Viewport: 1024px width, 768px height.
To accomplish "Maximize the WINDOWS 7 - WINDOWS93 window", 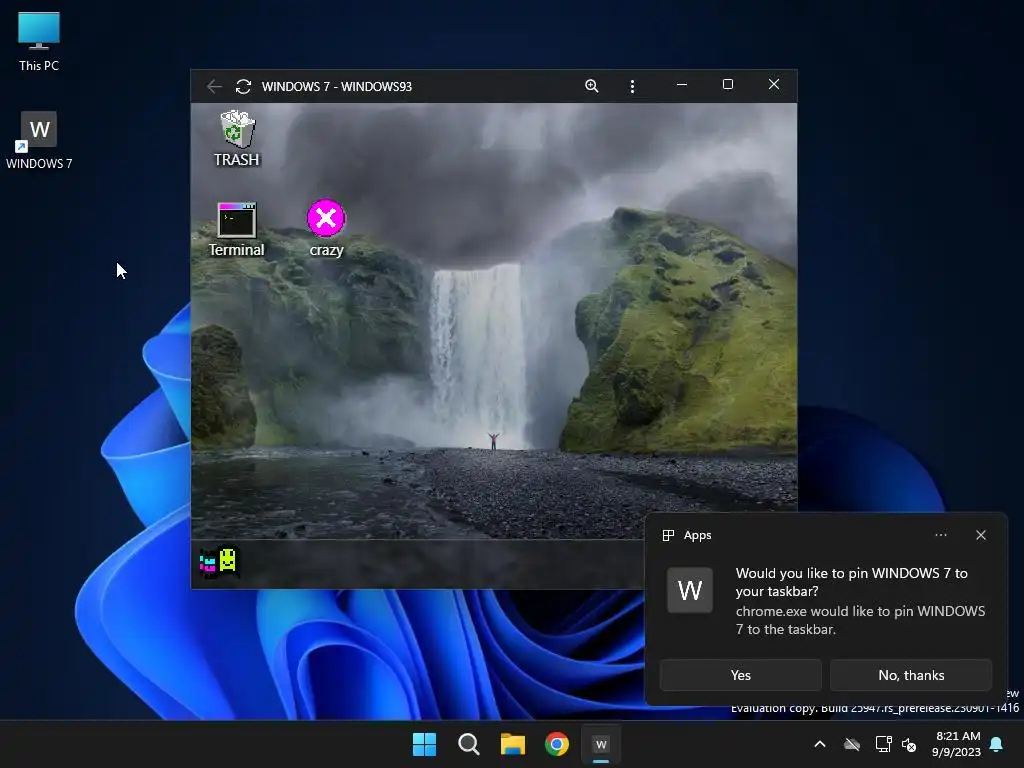I will (x=728, y=84).
